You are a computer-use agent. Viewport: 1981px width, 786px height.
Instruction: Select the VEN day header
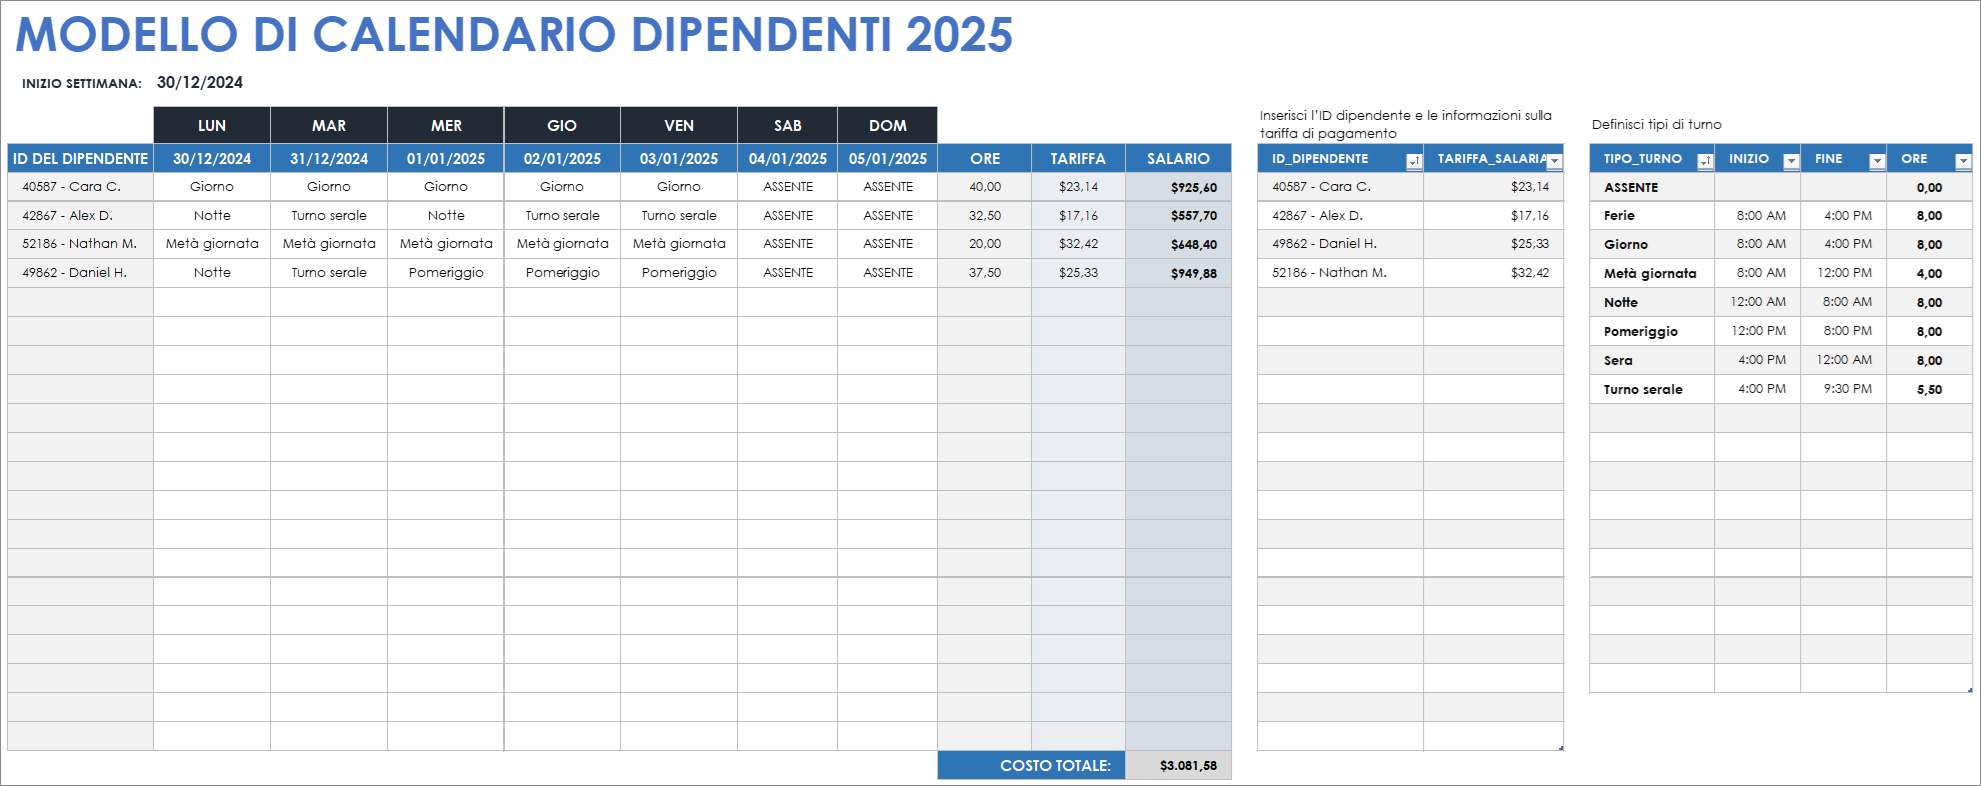679,125
